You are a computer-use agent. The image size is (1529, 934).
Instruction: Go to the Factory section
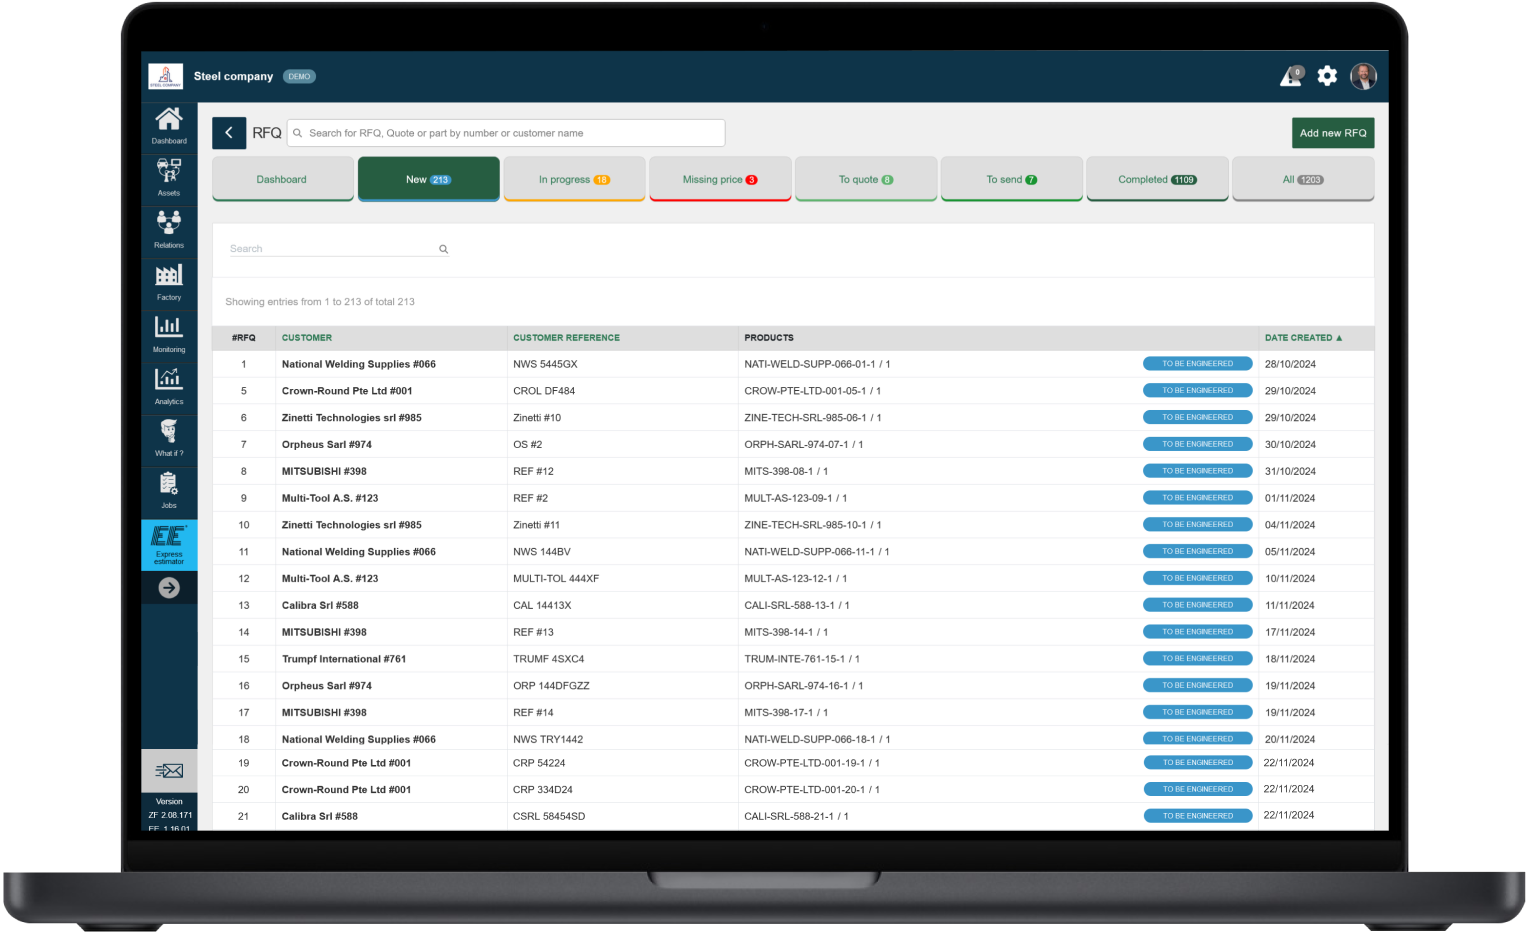click(168, 280)
